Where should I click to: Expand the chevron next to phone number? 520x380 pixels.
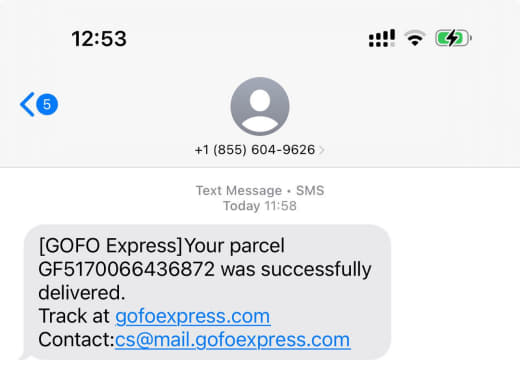(322, 150)
